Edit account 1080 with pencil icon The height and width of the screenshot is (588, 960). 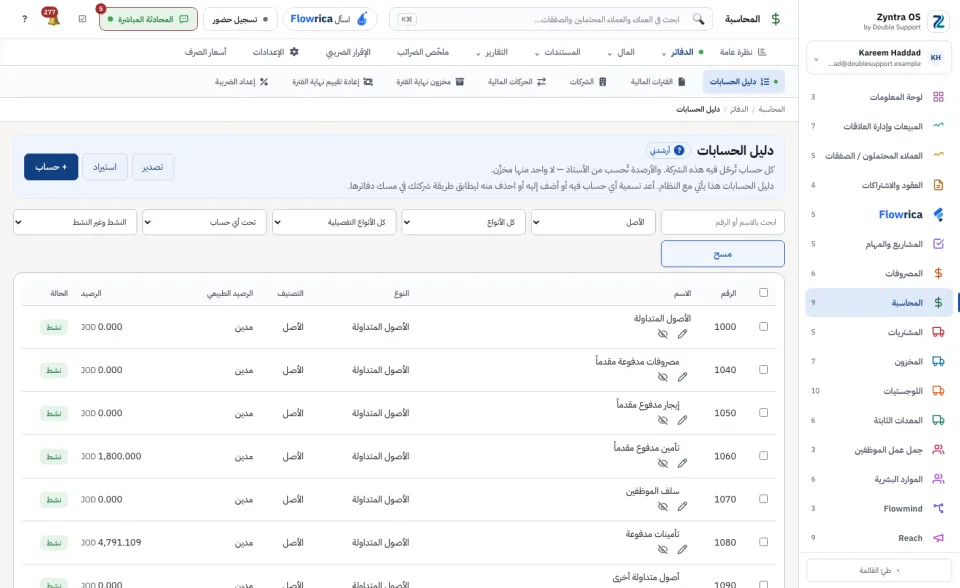click(x=682, y=549)
